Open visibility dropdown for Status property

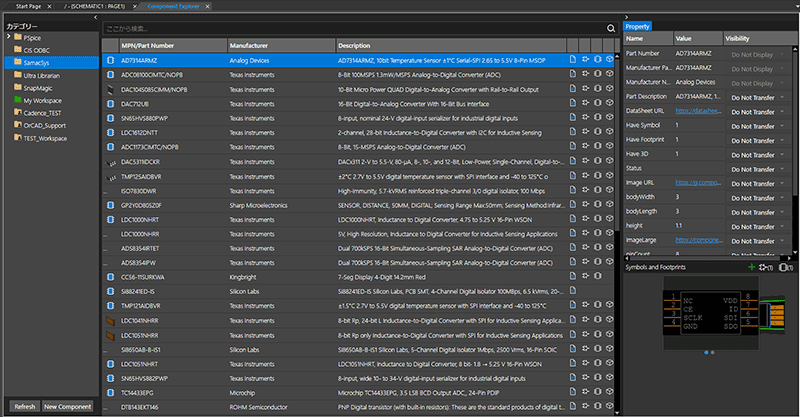(x=782, y=169)
